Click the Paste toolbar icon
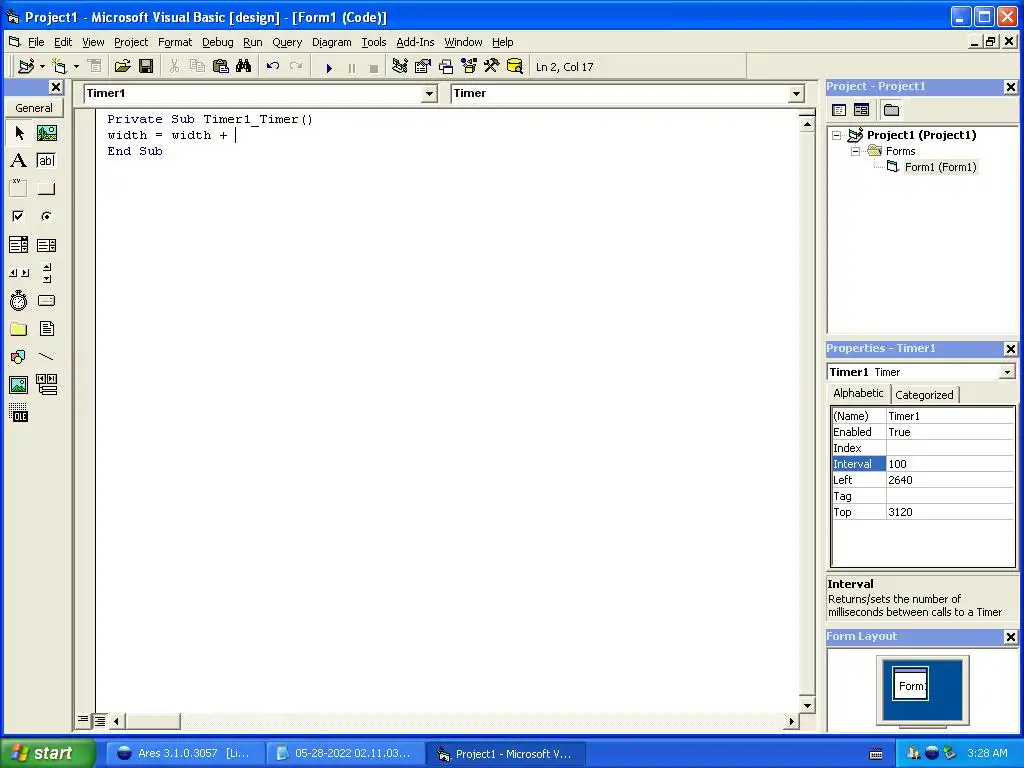This screenshot has width=1024, height=768. [221, 66]
